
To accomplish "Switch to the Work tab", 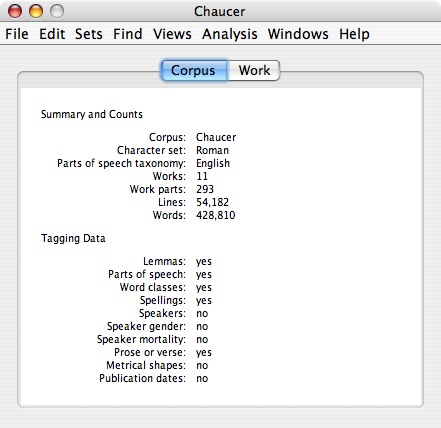I will [254, 70].
